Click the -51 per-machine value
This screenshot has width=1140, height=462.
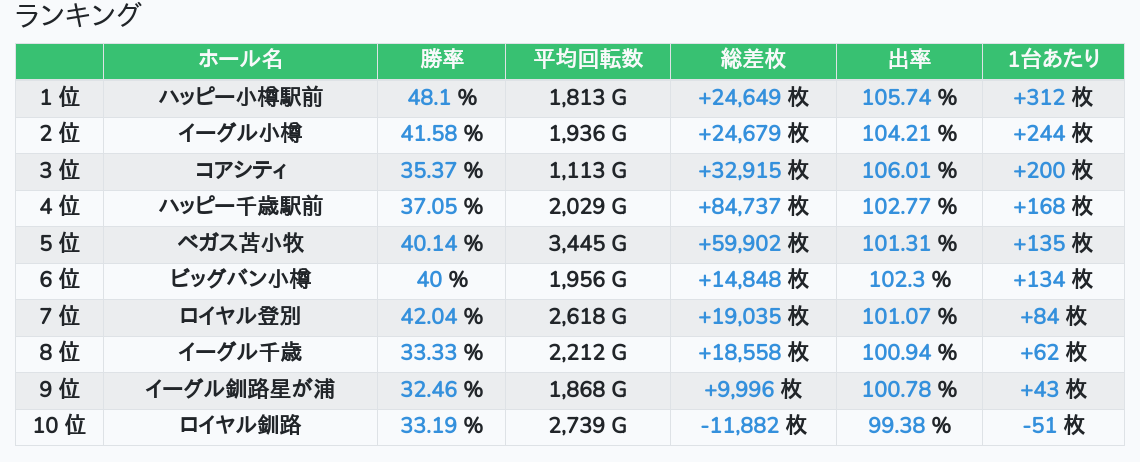1040,426
